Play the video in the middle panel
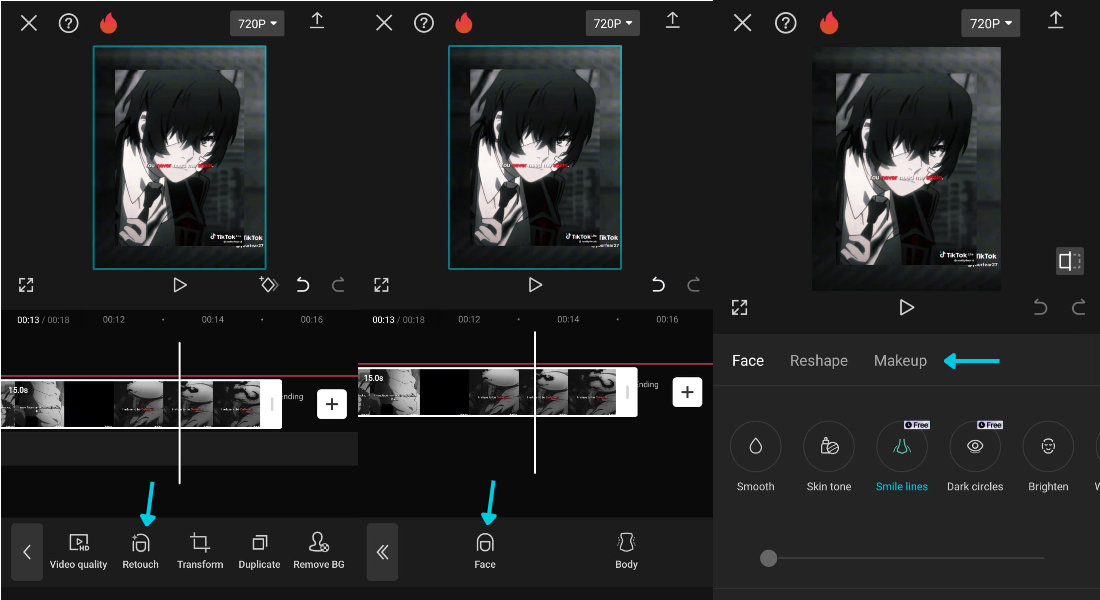This screenshot has width=1100, height=600. point(535,285)
